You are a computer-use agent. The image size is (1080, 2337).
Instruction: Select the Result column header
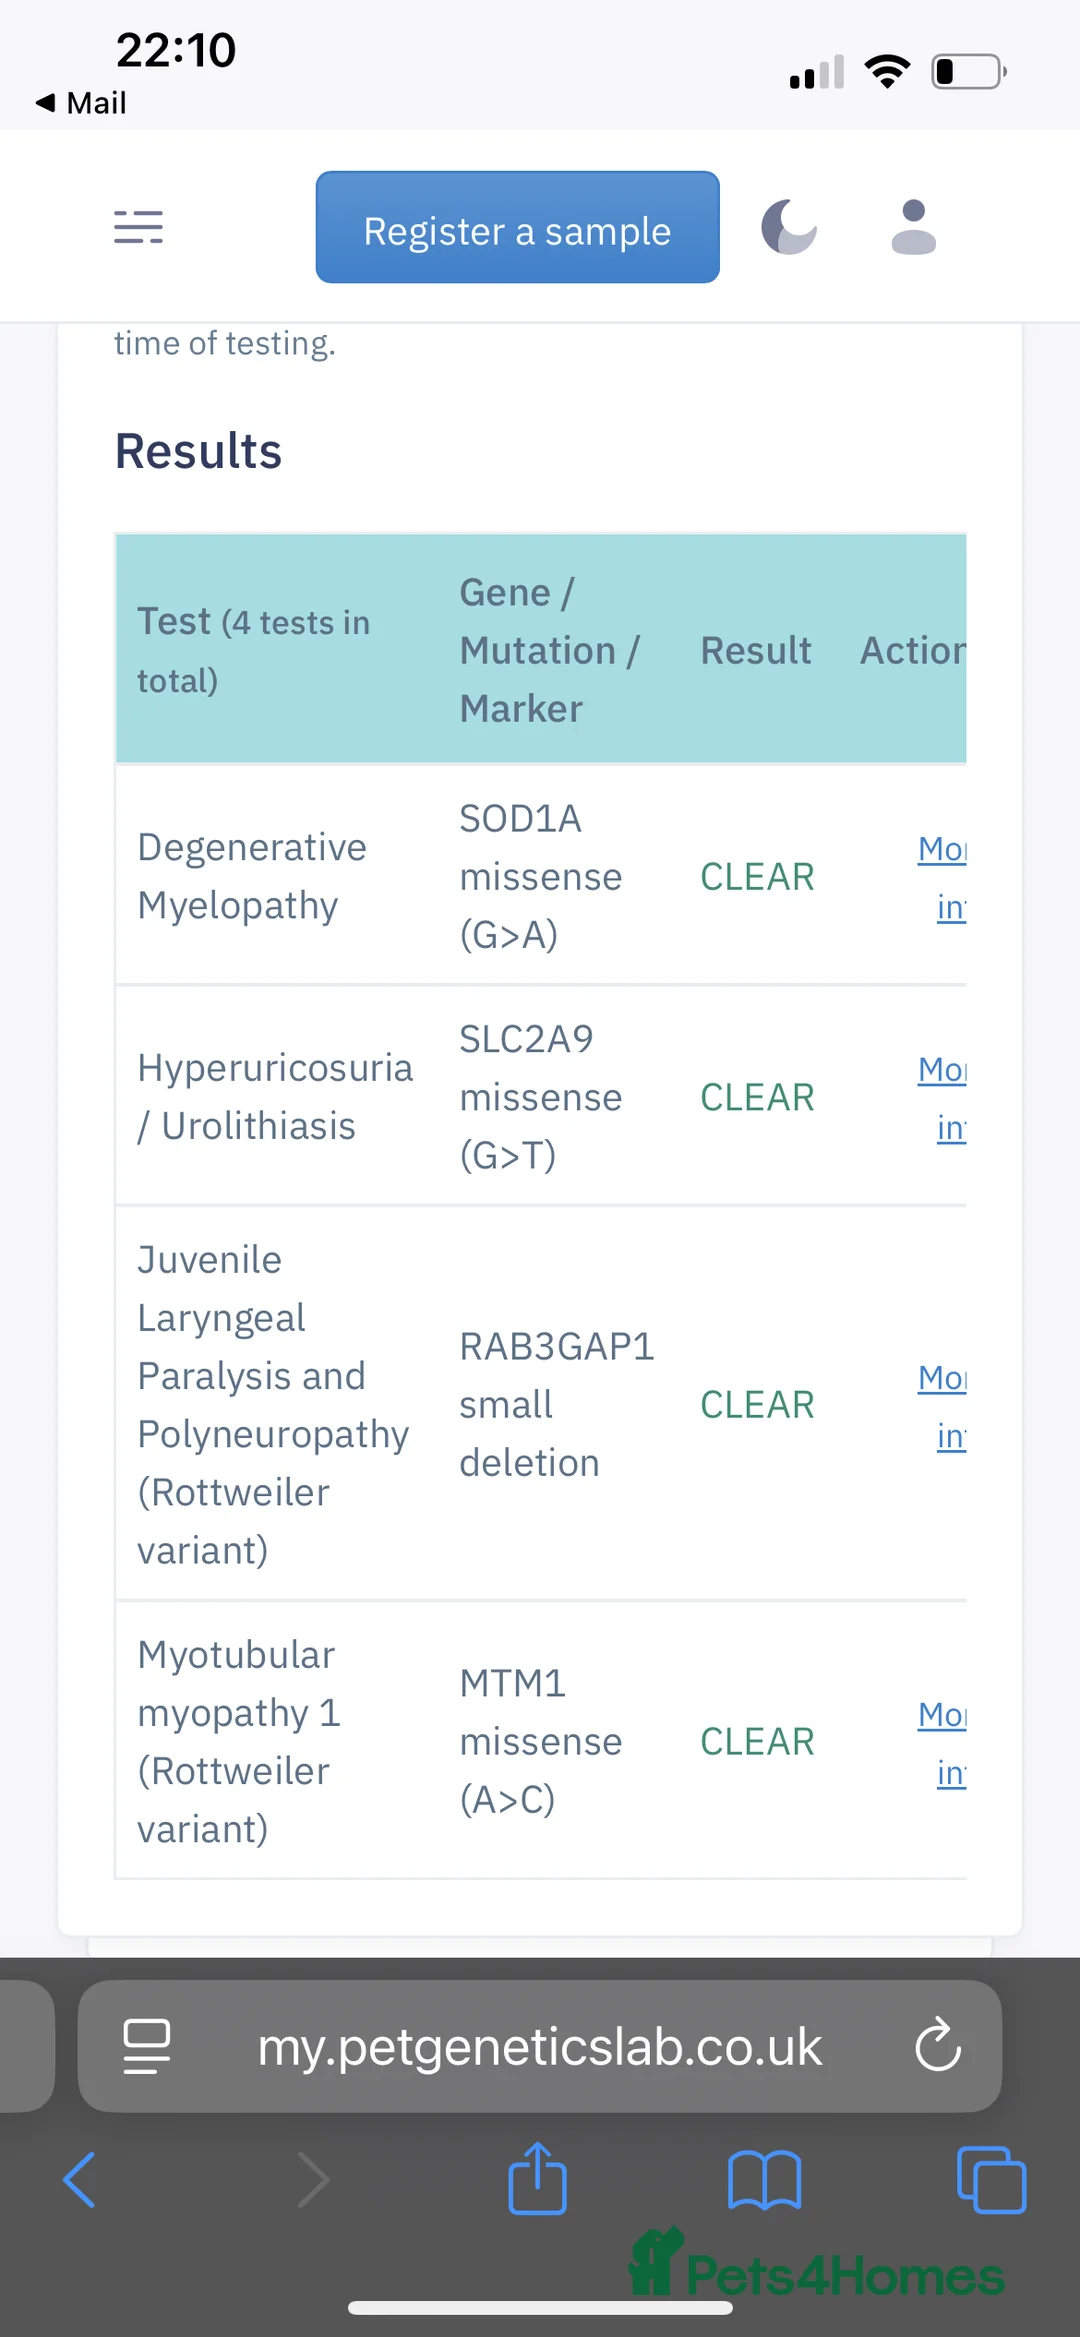[756, 651]
